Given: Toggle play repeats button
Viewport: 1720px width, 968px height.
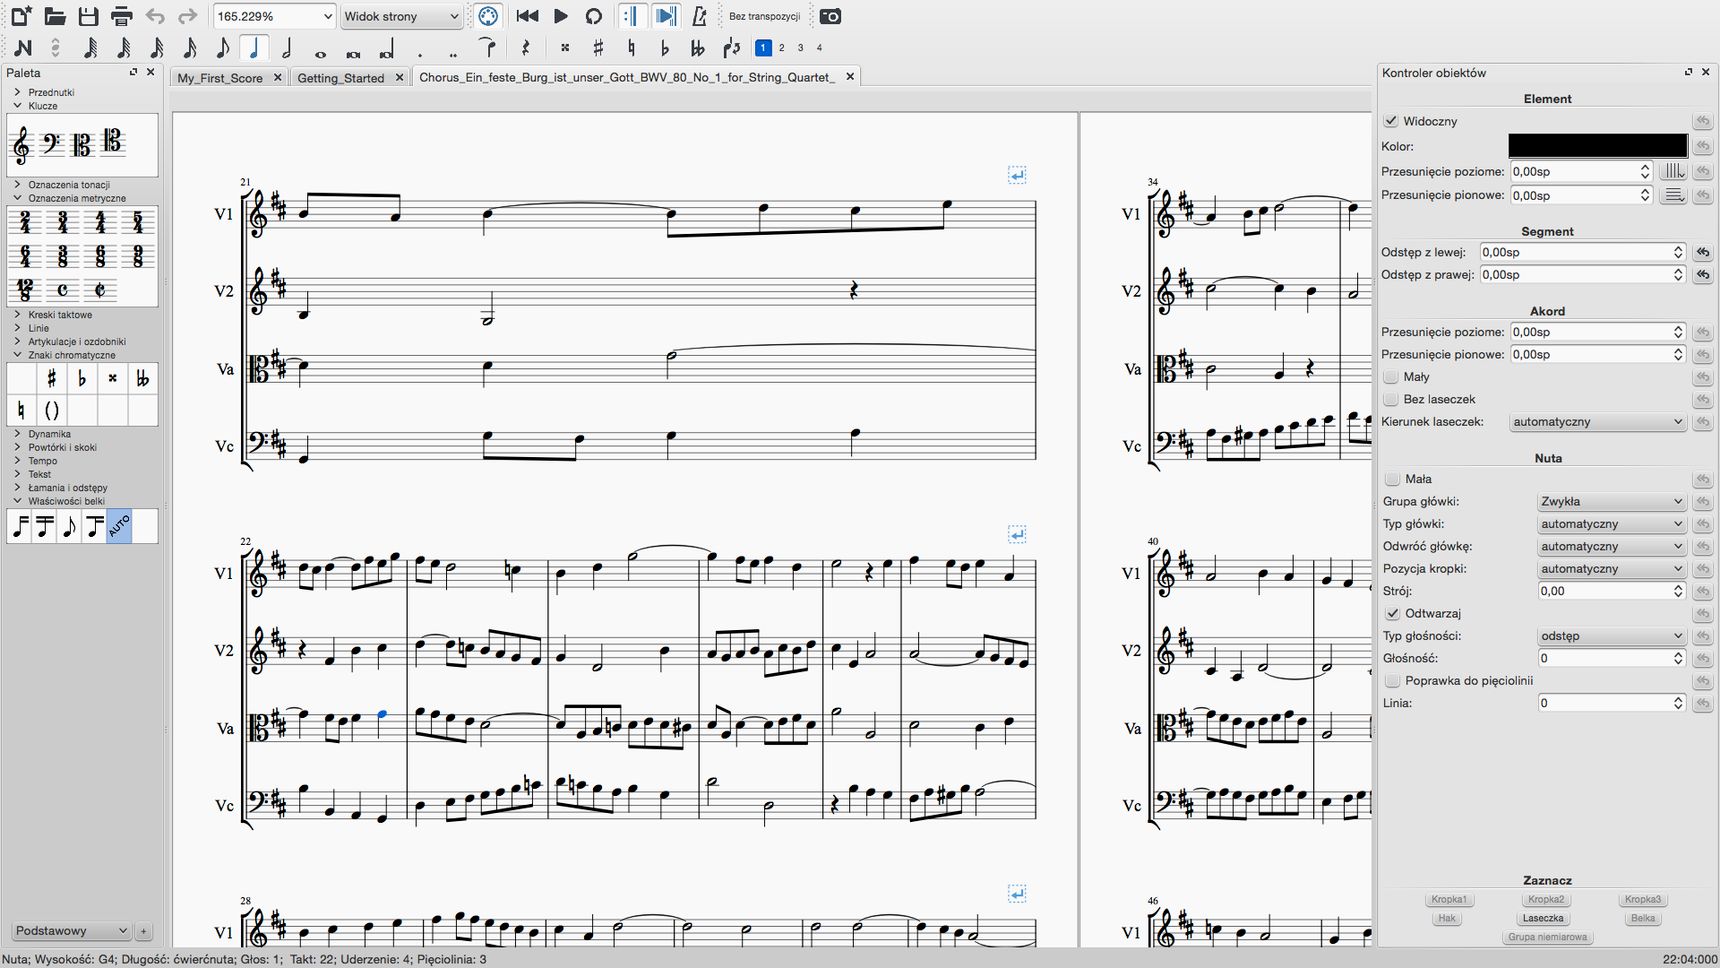Looking at the screenshot, I should point(631,16).
